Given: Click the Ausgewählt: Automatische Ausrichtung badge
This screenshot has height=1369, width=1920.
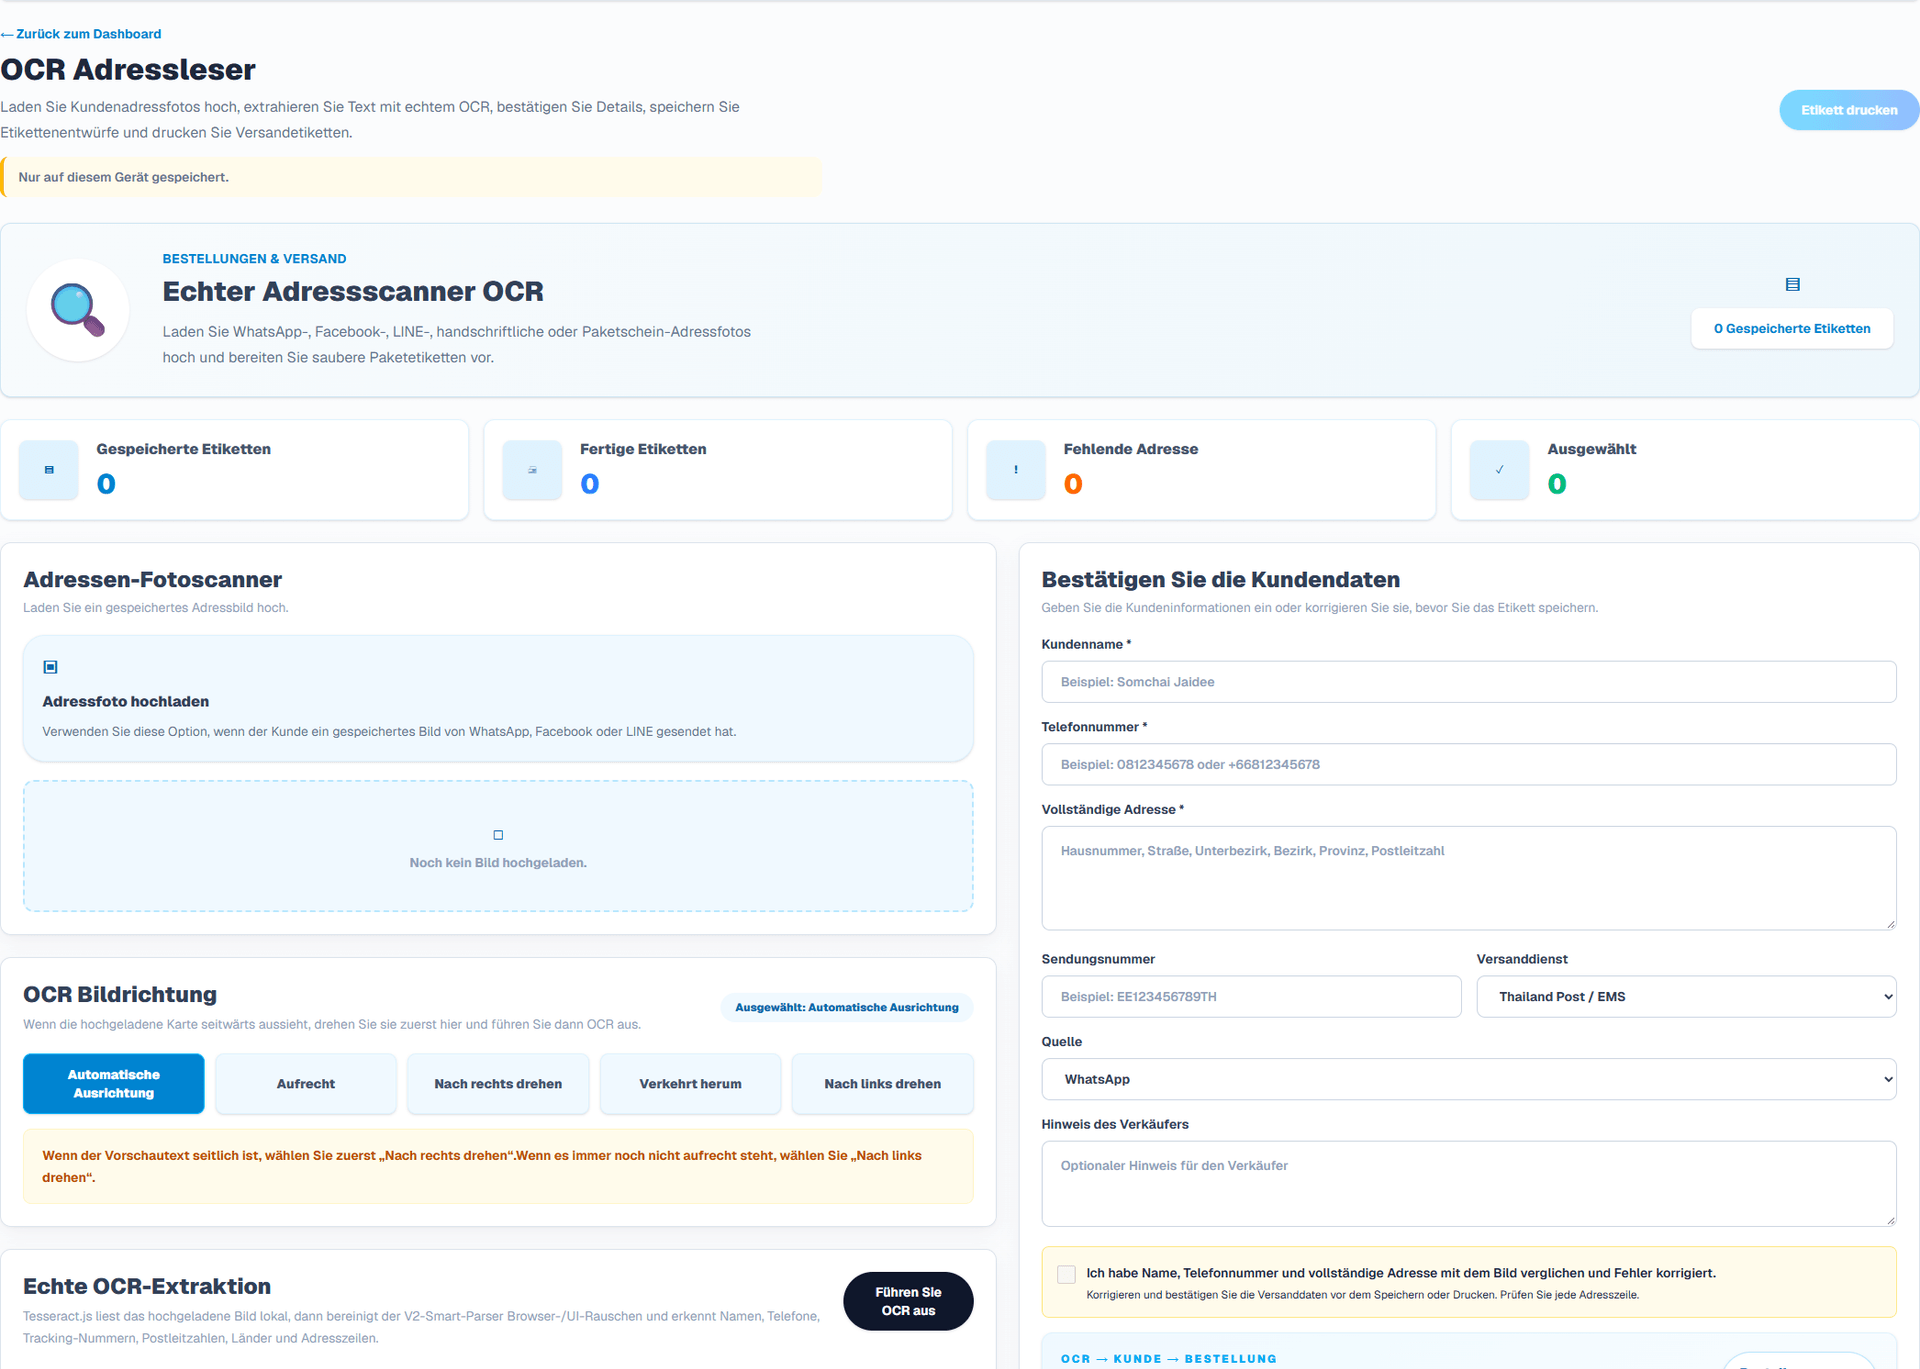Looking at the screenshot, I should 847,1008.
